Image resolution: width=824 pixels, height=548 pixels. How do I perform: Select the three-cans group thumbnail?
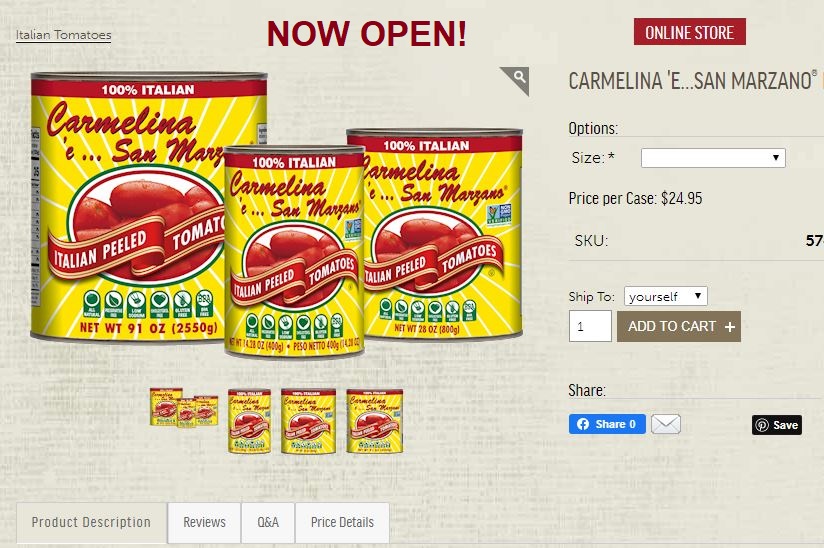pyautogui.click(x=184, y=408)
